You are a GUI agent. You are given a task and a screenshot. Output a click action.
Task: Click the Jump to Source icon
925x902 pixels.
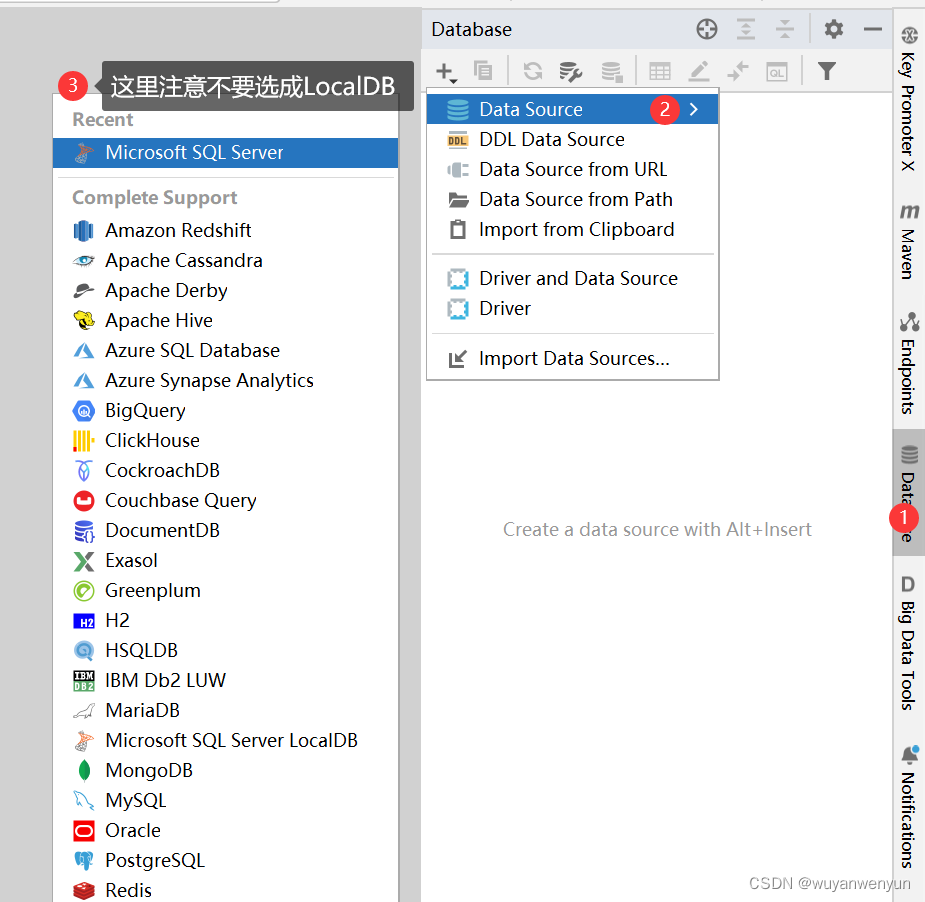[737, 71]
